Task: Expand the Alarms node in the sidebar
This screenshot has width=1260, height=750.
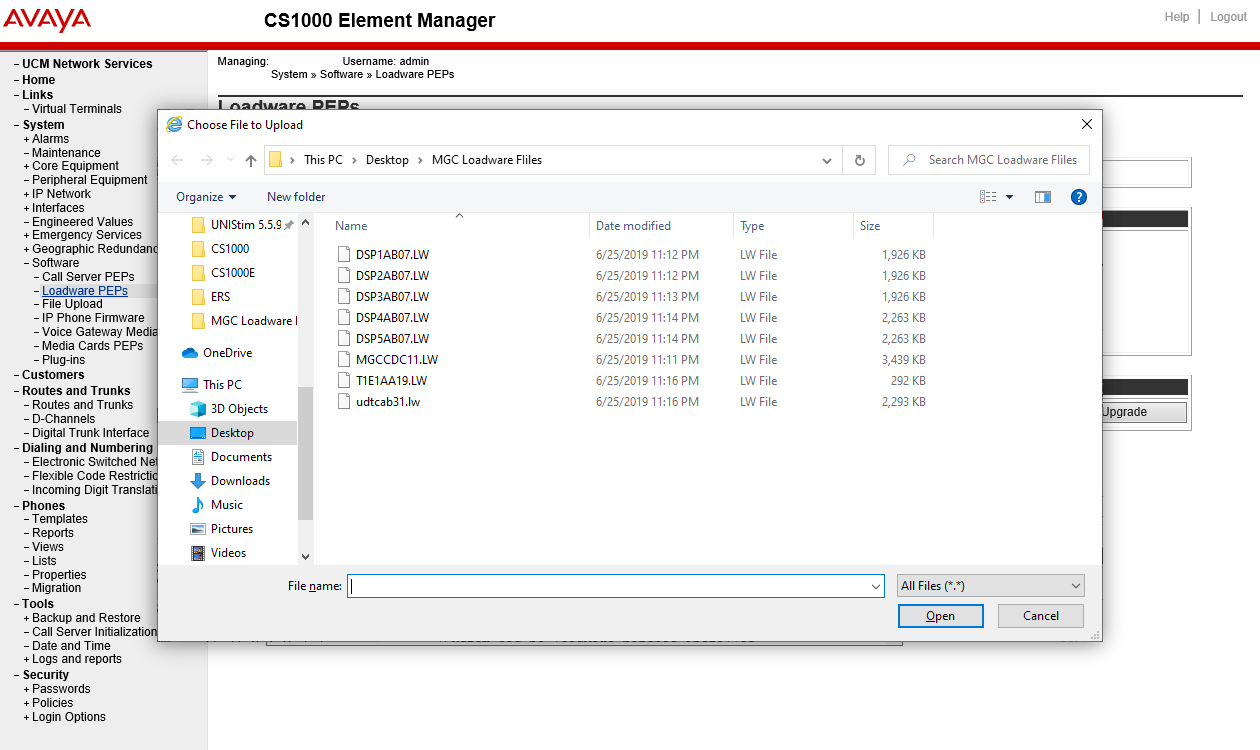Action: [27, 139]
